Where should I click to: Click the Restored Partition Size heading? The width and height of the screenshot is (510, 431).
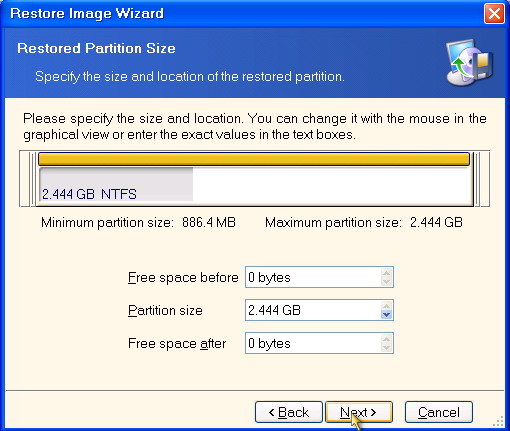(96, 48)
